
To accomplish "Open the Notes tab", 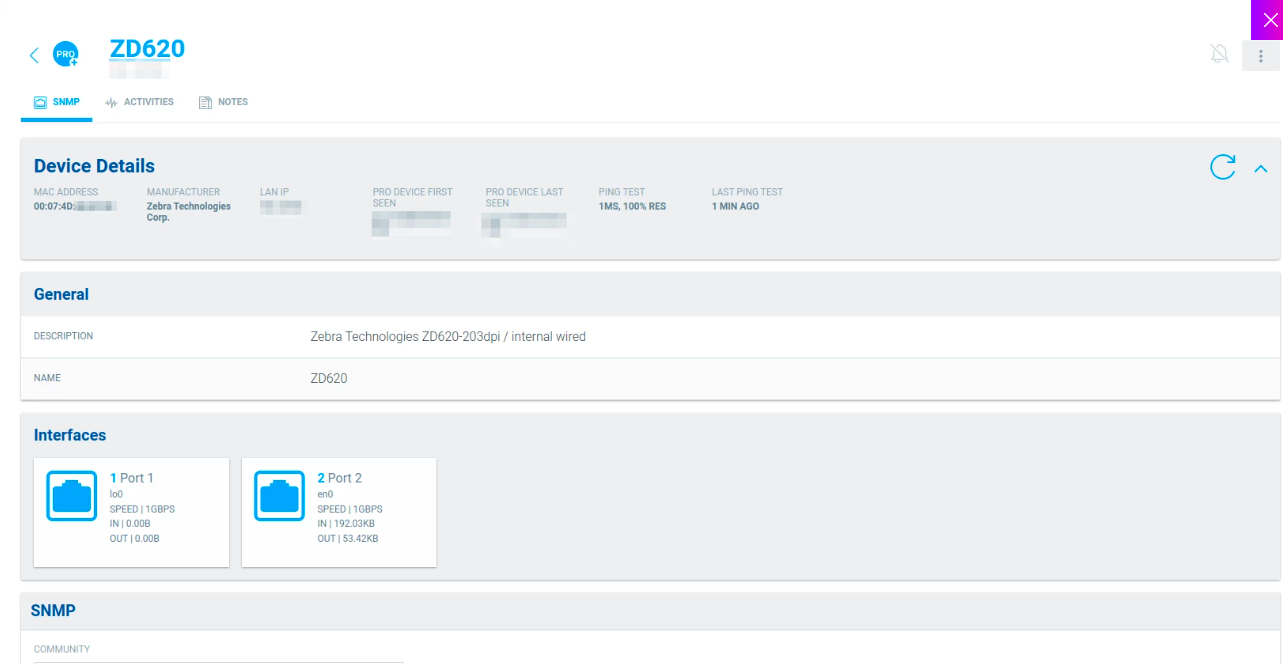I will [223, 102].
